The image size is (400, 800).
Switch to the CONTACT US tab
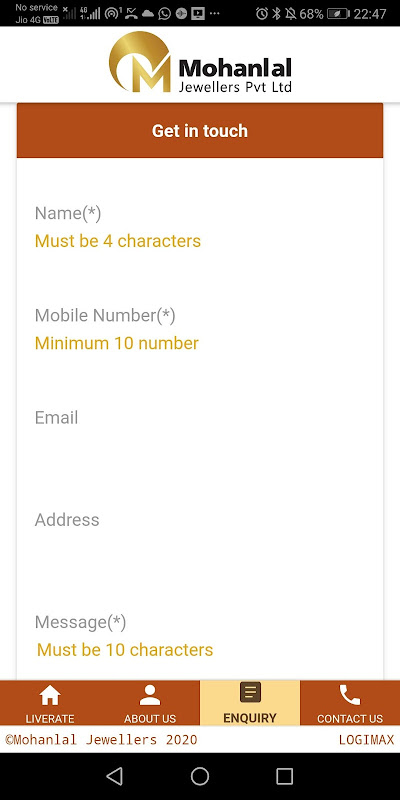(350, 703)
